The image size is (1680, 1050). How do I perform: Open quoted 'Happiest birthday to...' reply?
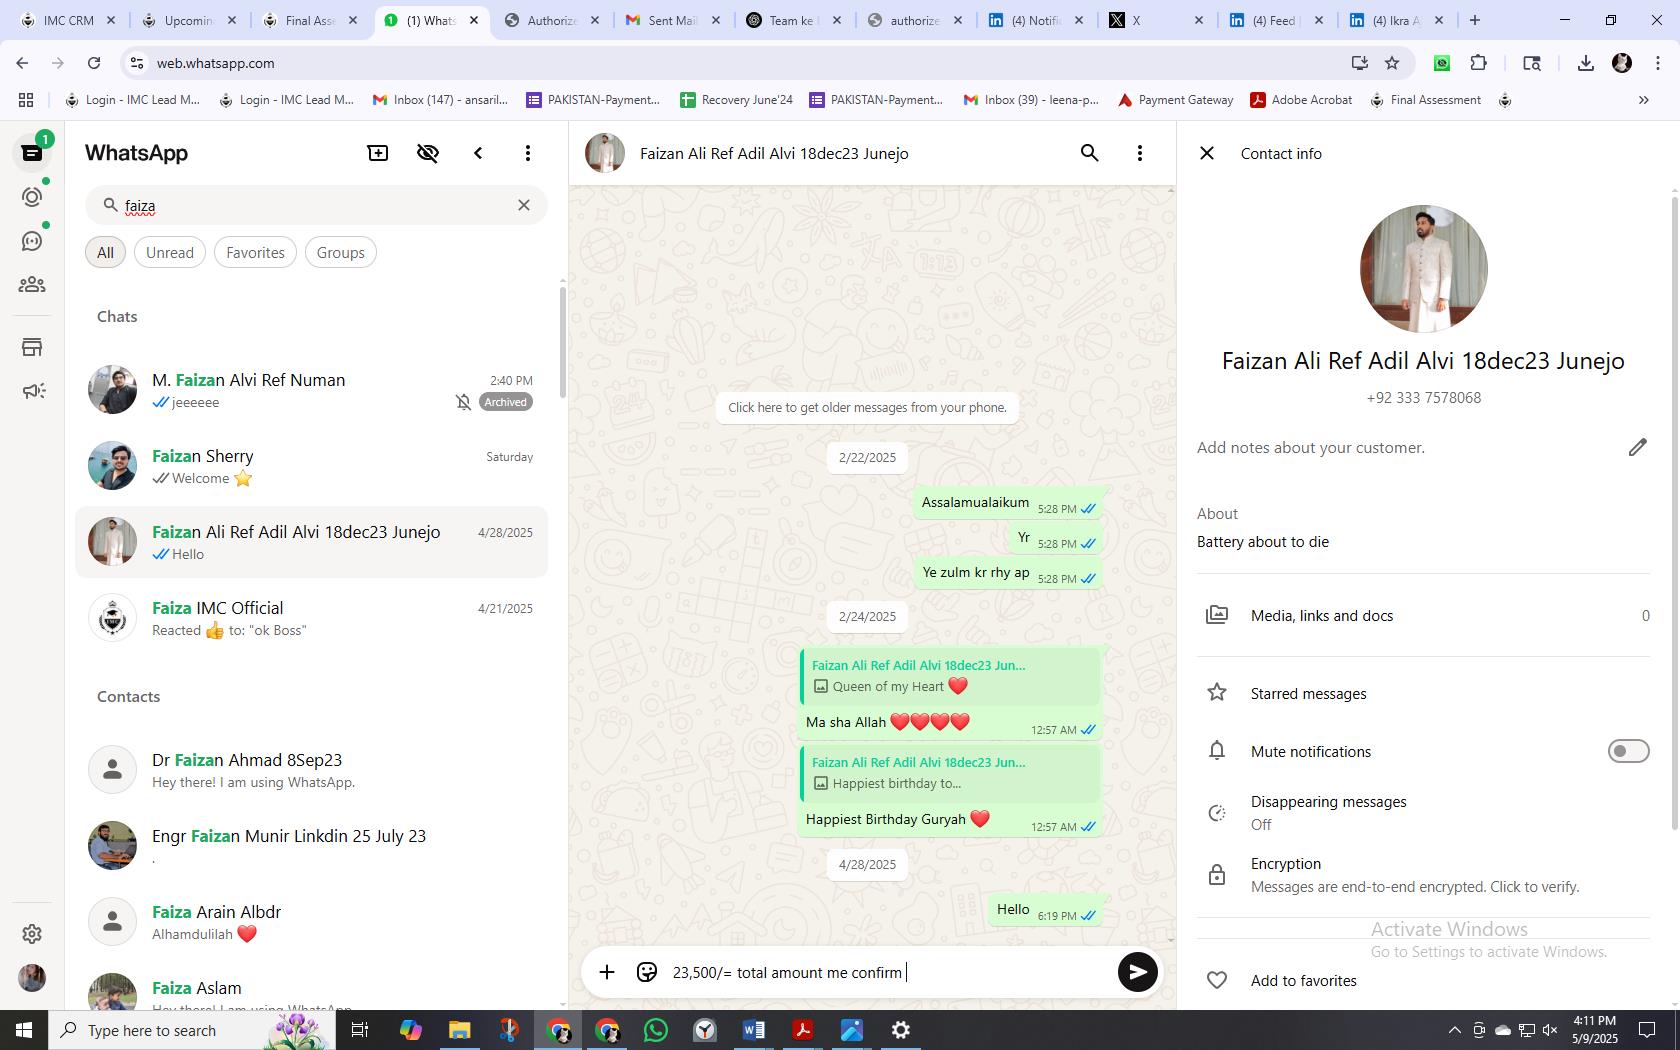[x=951, y=773]
